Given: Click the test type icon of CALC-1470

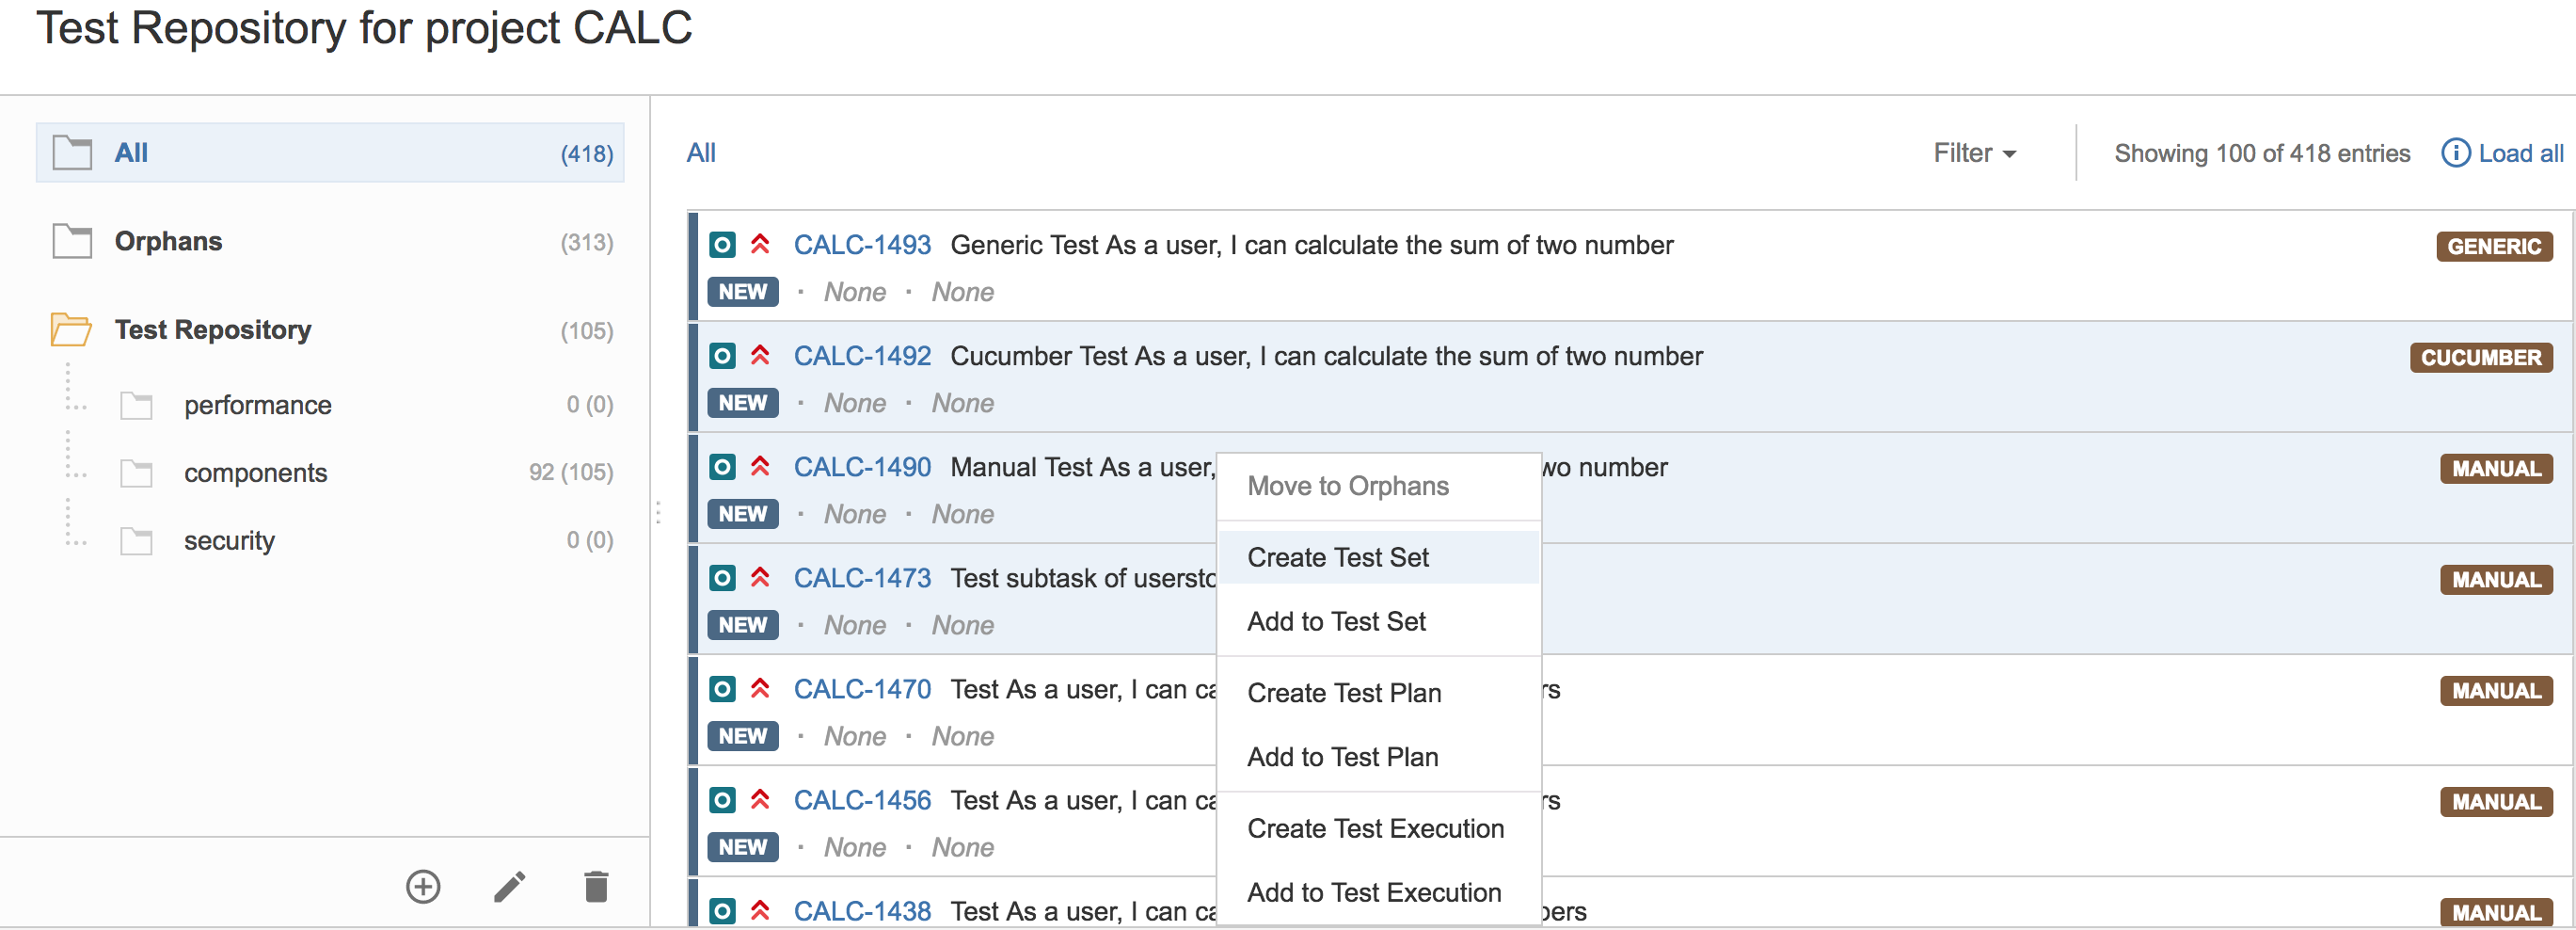Looking at the screenshot, I should 722,689.
